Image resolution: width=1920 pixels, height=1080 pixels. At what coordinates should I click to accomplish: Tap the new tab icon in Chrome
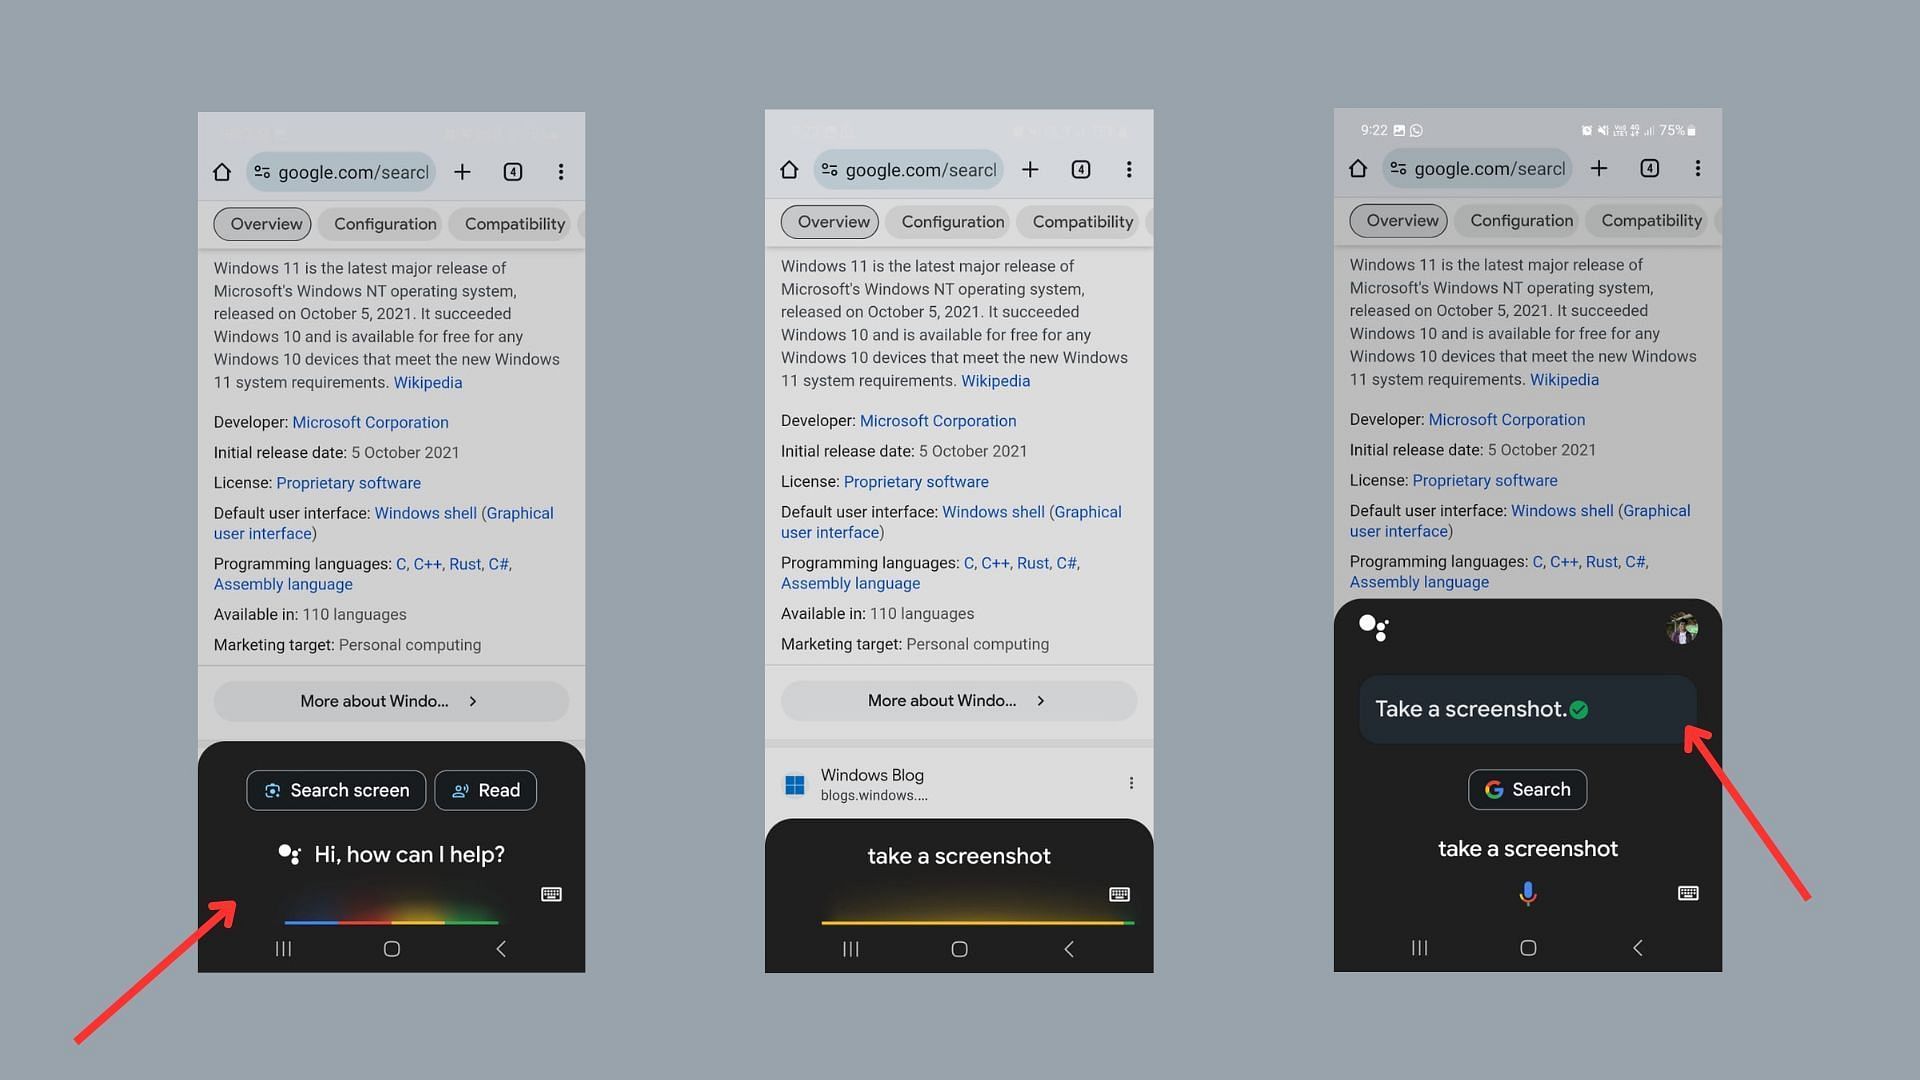coord(462,170)
